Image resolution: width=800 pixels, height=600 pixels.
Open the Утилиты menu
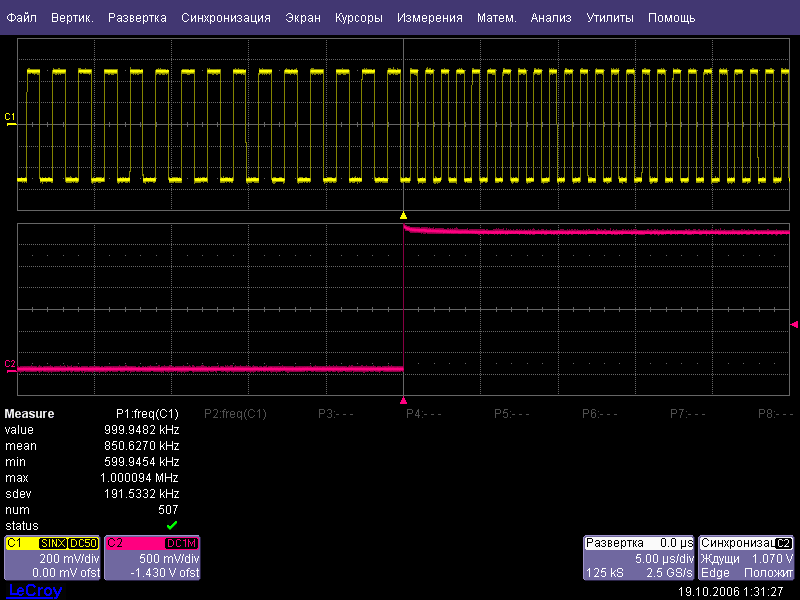pos(609,18)
